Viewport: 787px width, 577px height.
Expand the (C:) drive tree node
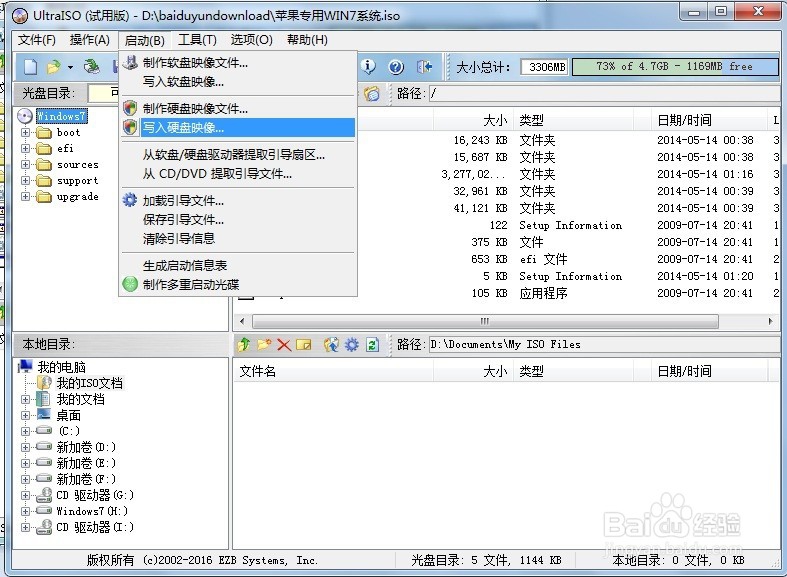click(25, 431)
